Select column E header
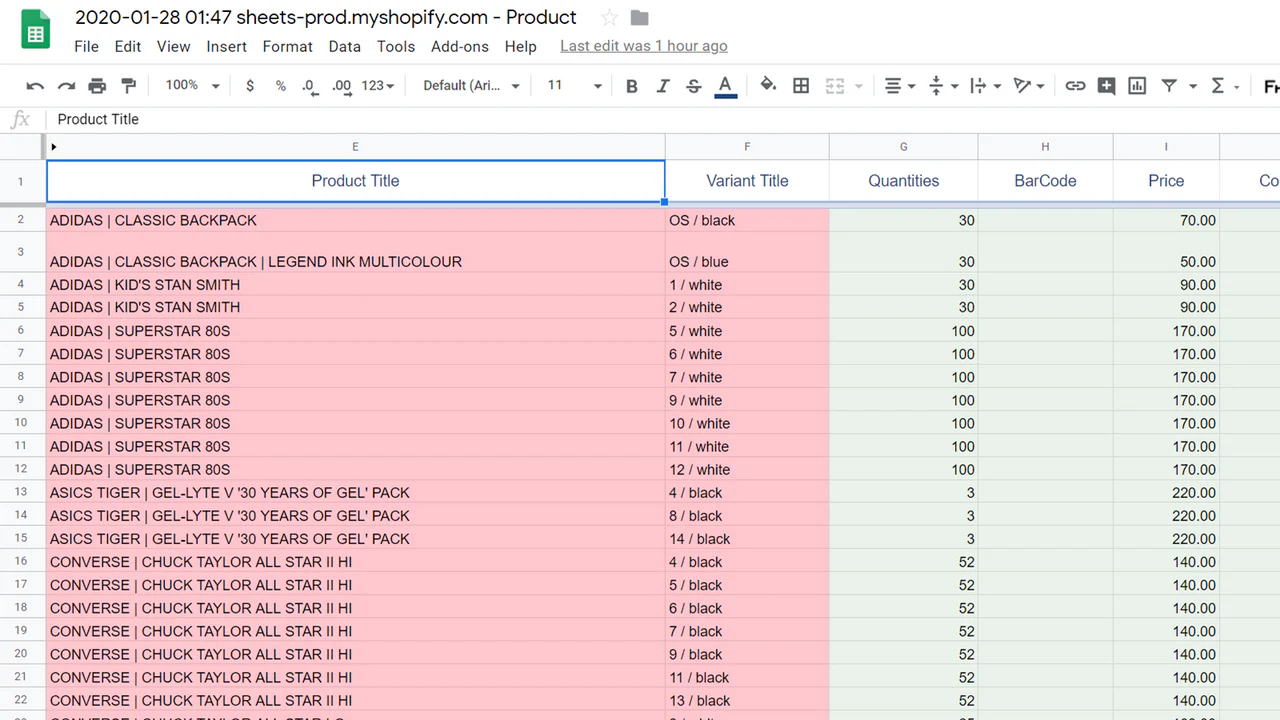Viewport: 1280px width, 720px height. point(355,147)
